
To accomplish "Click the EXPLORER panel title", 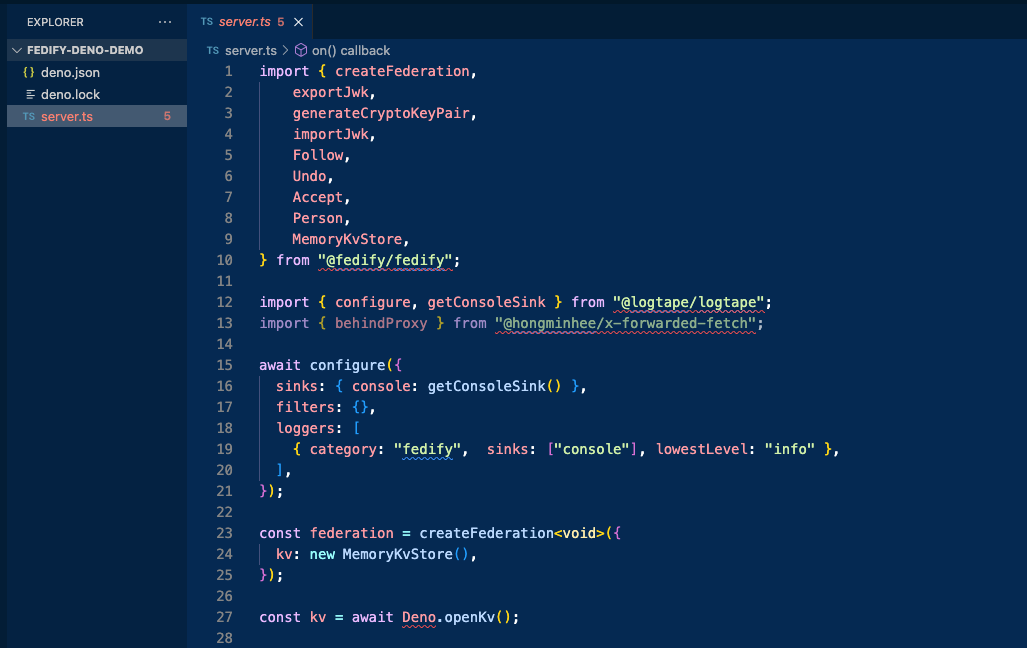I will (55, 22).
